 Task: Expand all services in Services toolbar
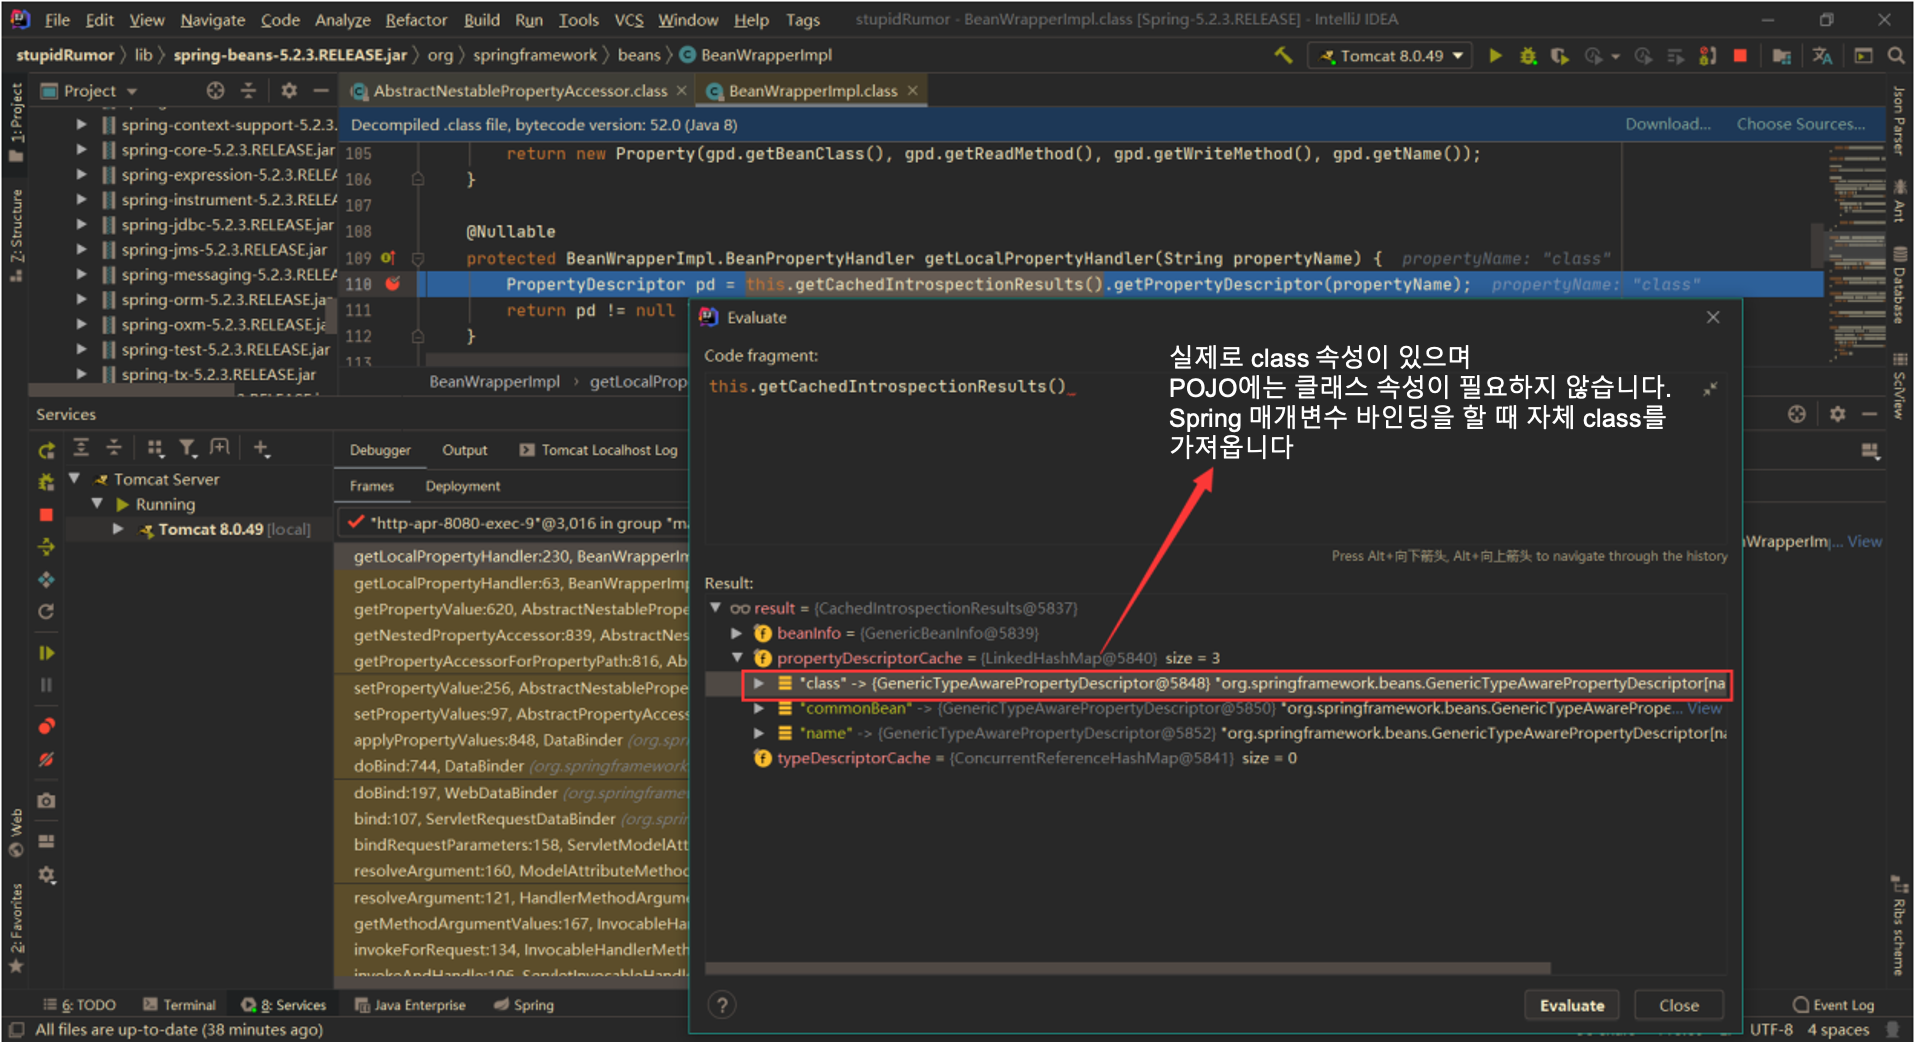82,448
